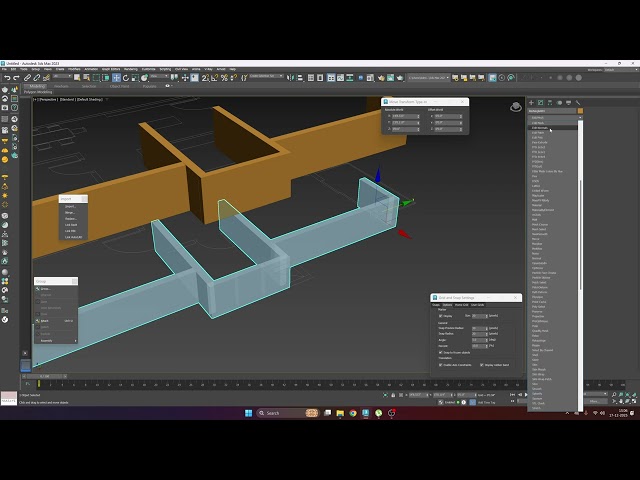Click the ViewCube in the viewport
This screenshot has width=640, height=480.
coord(516,107)
